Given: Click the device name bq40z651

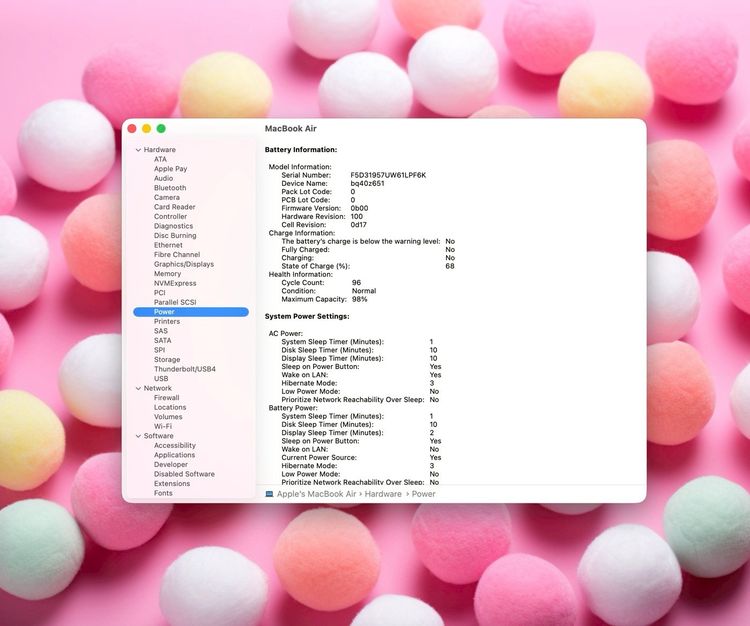Looking at the screenshot, I should [367, 184].
